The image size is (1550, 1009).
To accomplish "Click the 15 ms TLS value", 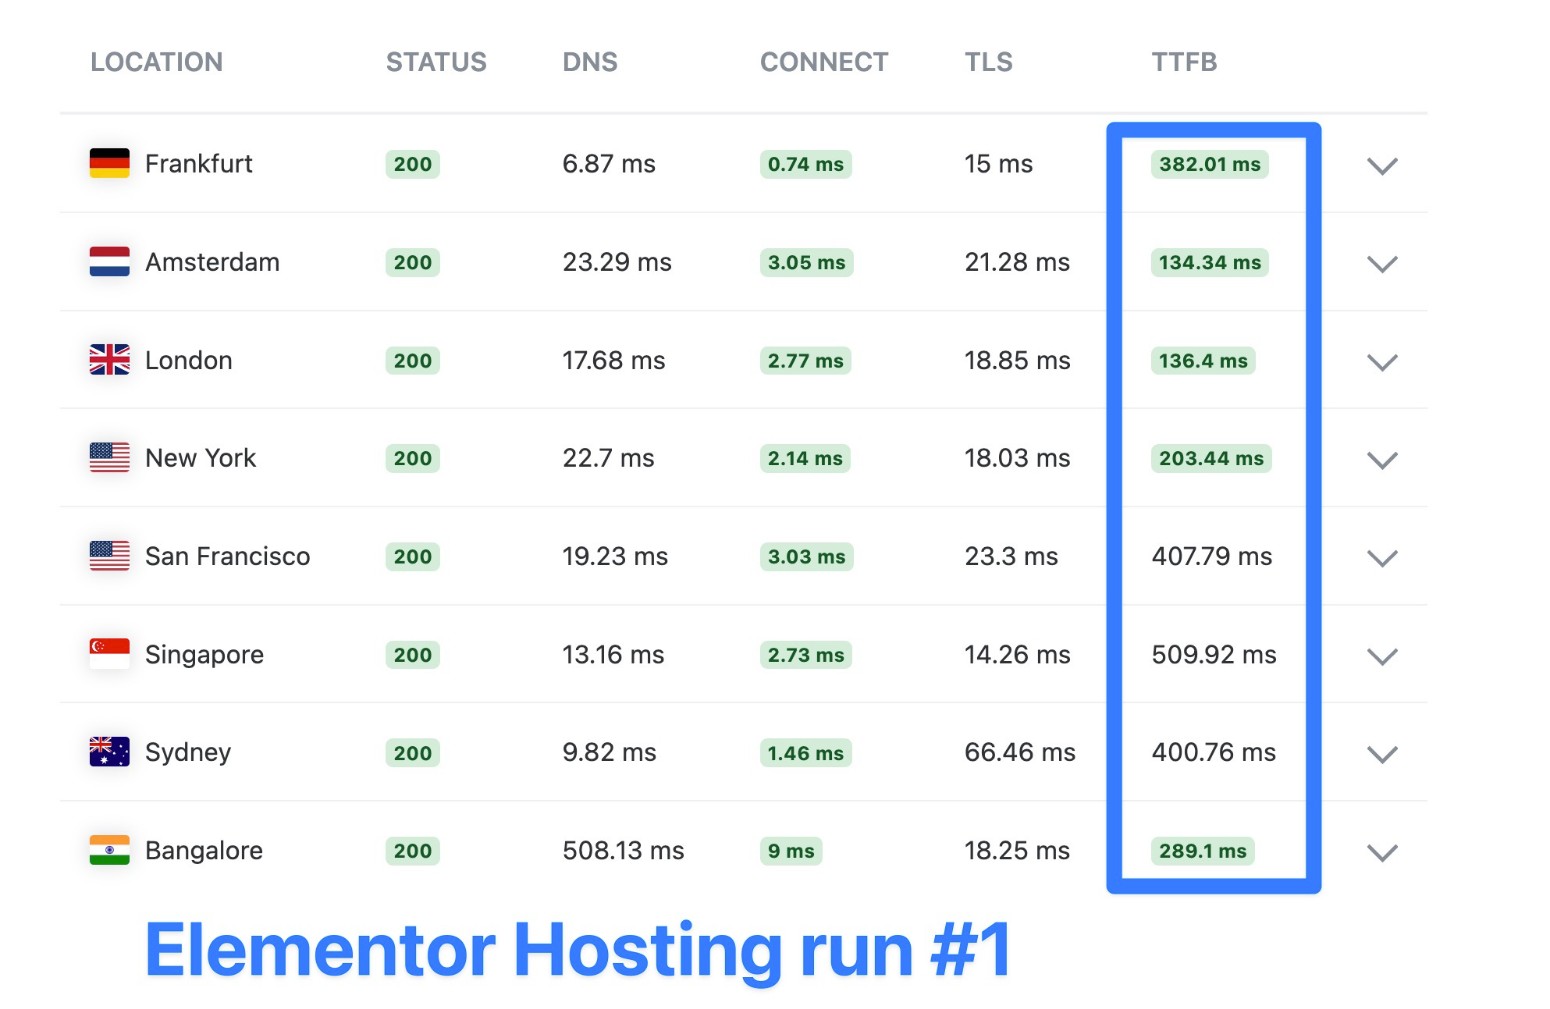I will pyautogui.click(x=999, y=164).
